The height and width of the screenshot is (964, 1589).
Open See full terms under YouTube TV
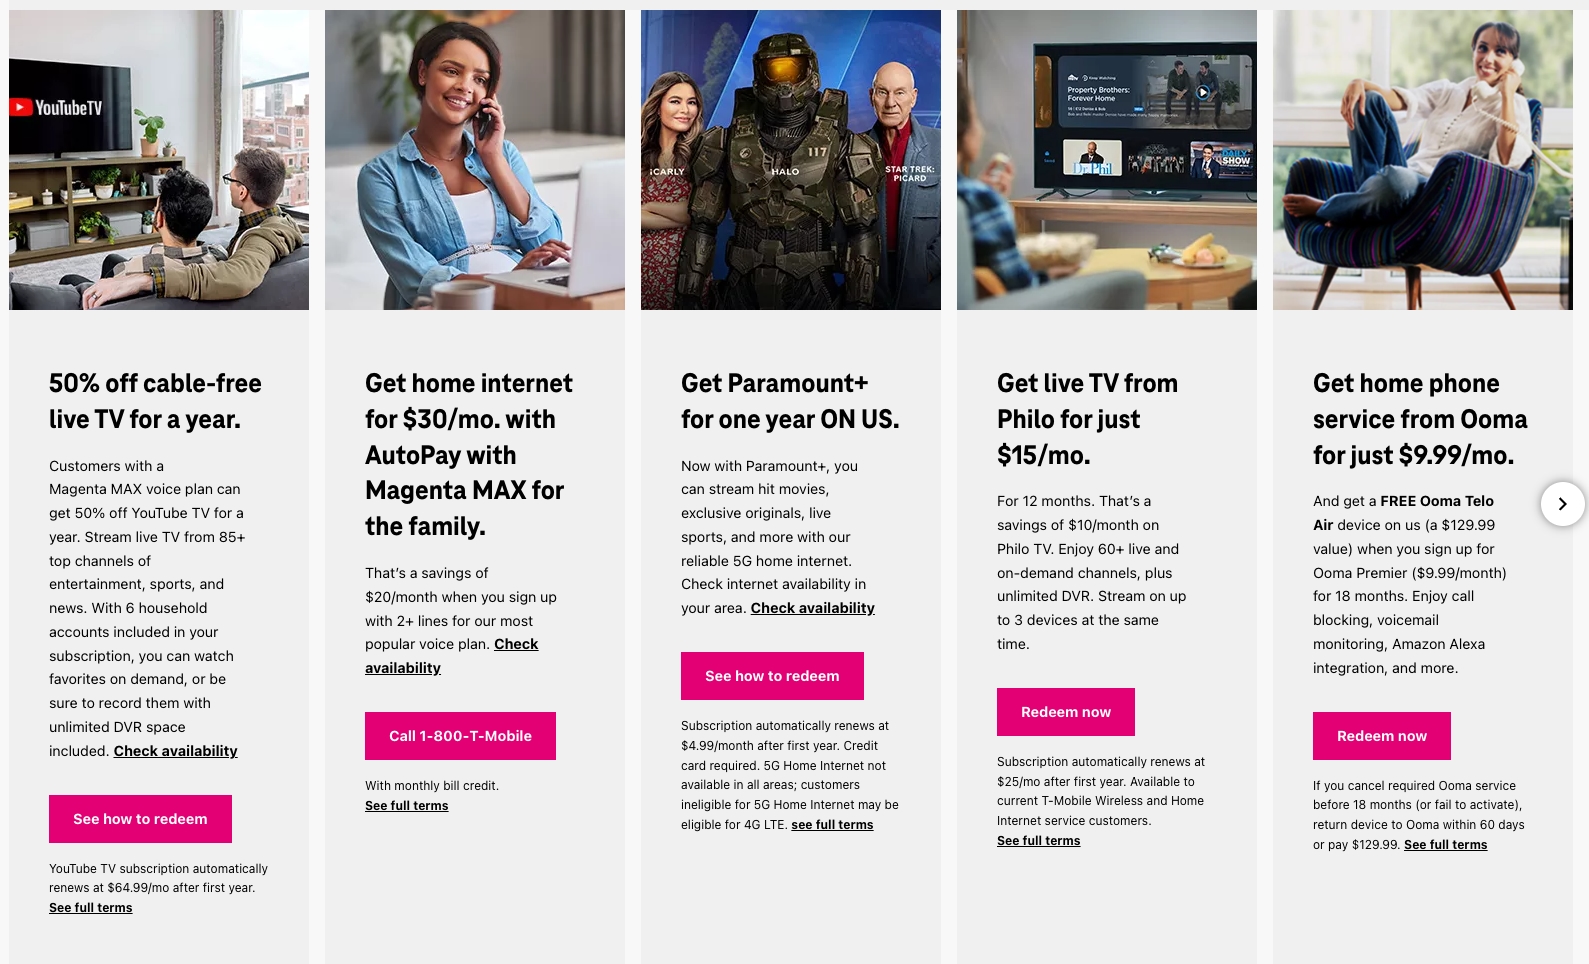(x=91, y=908)
